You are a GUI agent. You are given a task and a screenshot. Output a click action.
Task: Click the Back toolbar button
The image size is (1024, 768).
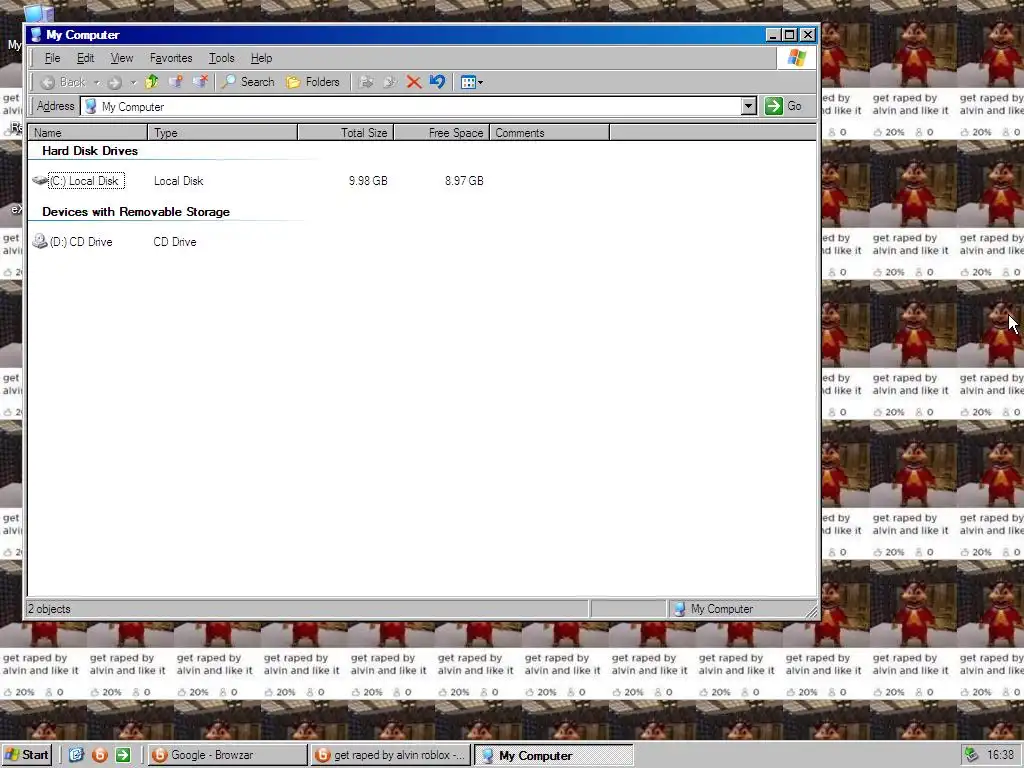pyautogui.click(x=63, y=82)
